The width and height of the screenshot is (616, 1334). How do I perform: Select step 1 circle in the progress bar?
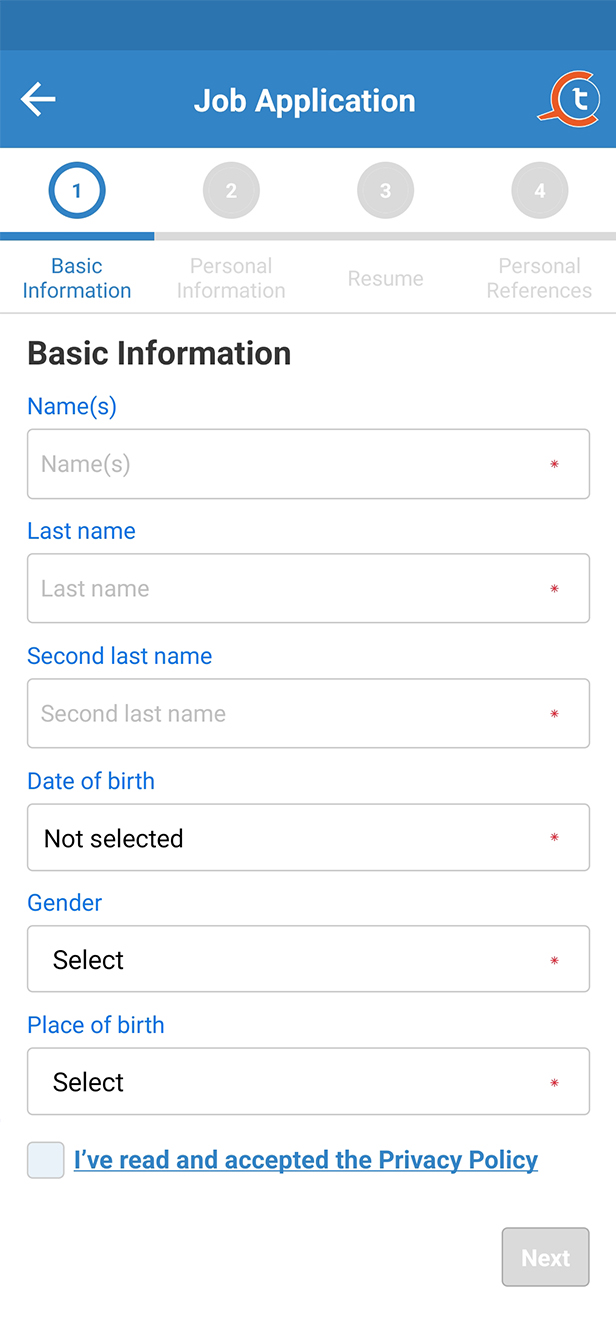77,190
